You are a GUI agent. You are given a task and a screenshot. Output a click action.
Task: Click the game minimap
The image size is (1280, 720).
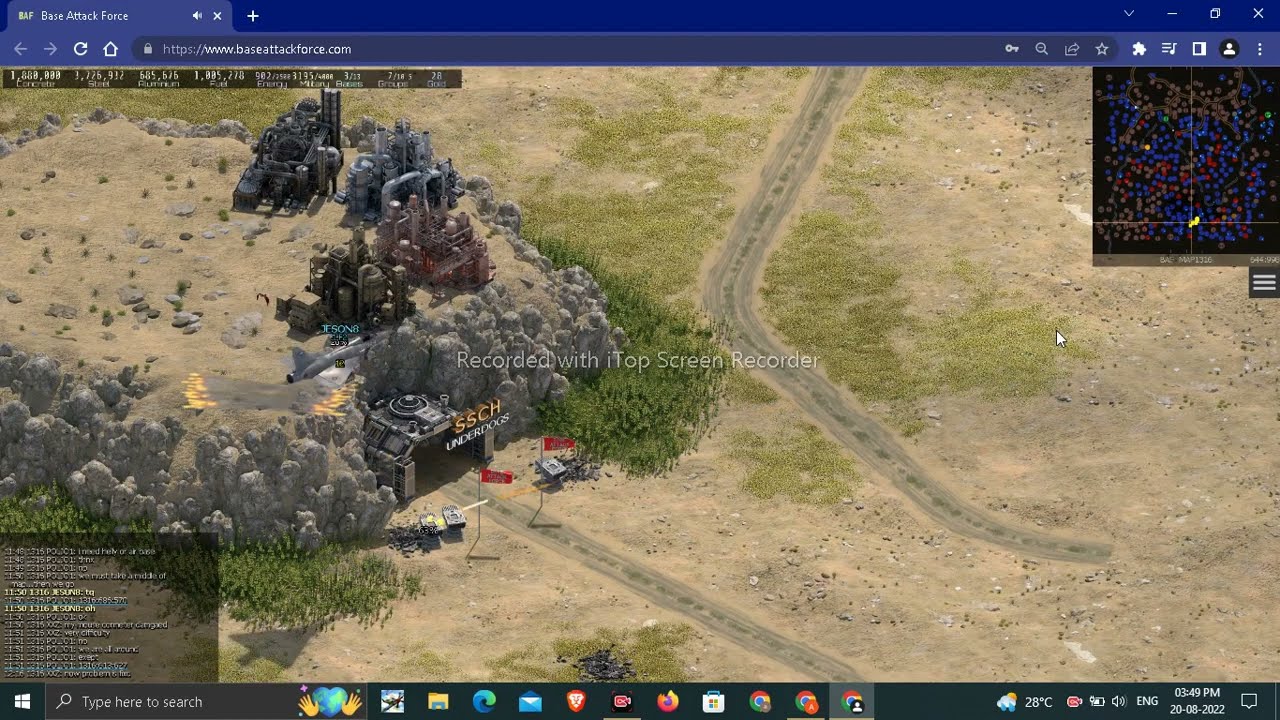click(x=1186, y=160)
